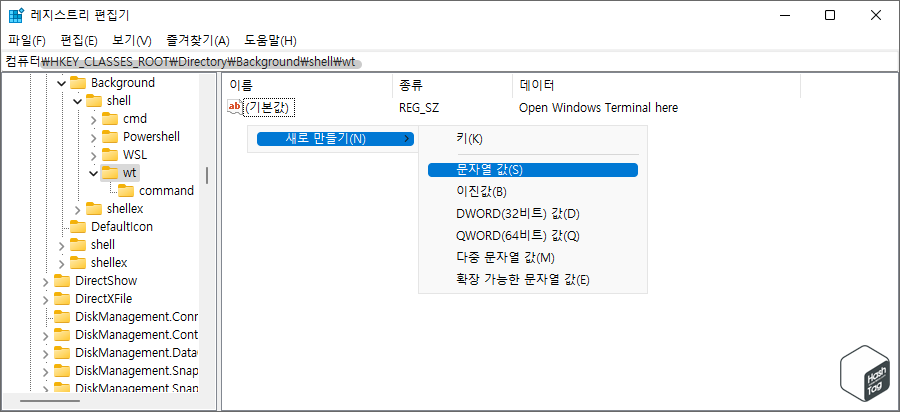Click the DirectXFile folder icon

point(62,298)
